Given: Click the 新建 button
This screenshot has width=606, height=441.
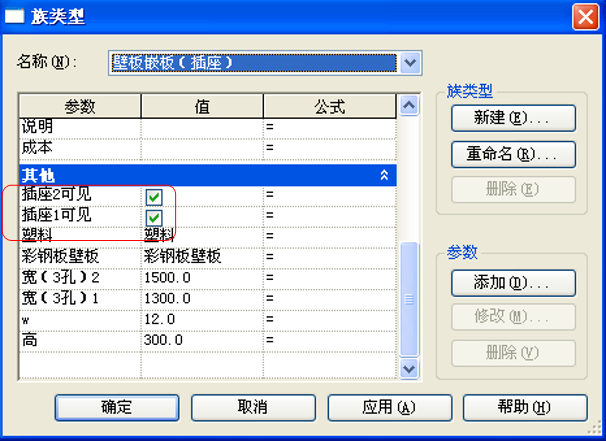Looking at the screenshot, I should pos(513,118).
